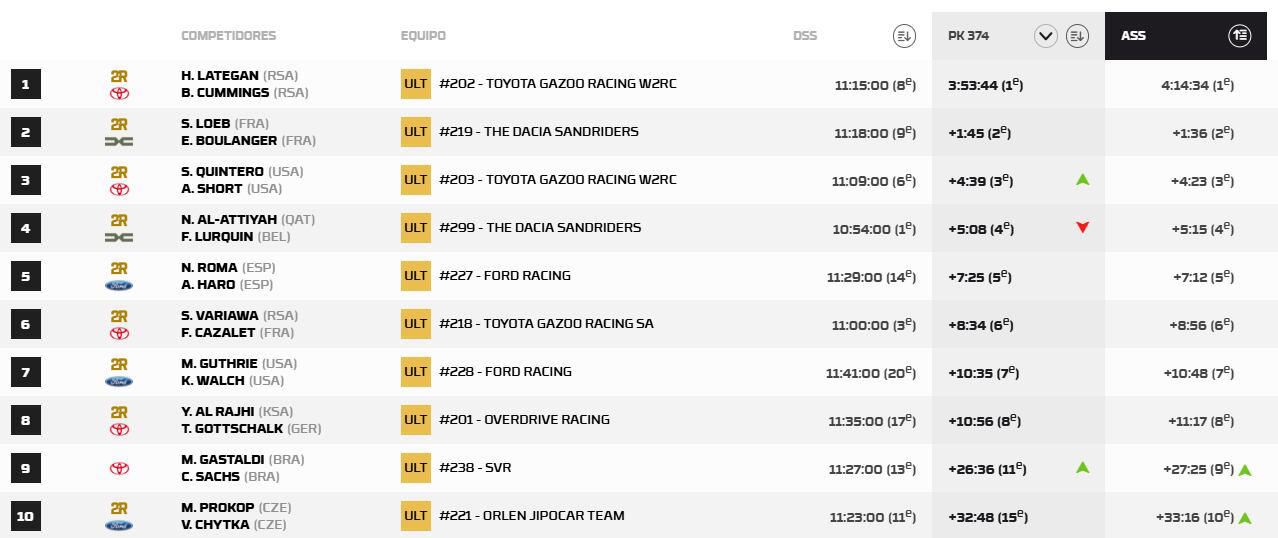Click the 10:54:00 (1E) start time
Image resolution: width=1278 pixels, height=538 pixels.
pyautogui.click(x=874, y=229)
